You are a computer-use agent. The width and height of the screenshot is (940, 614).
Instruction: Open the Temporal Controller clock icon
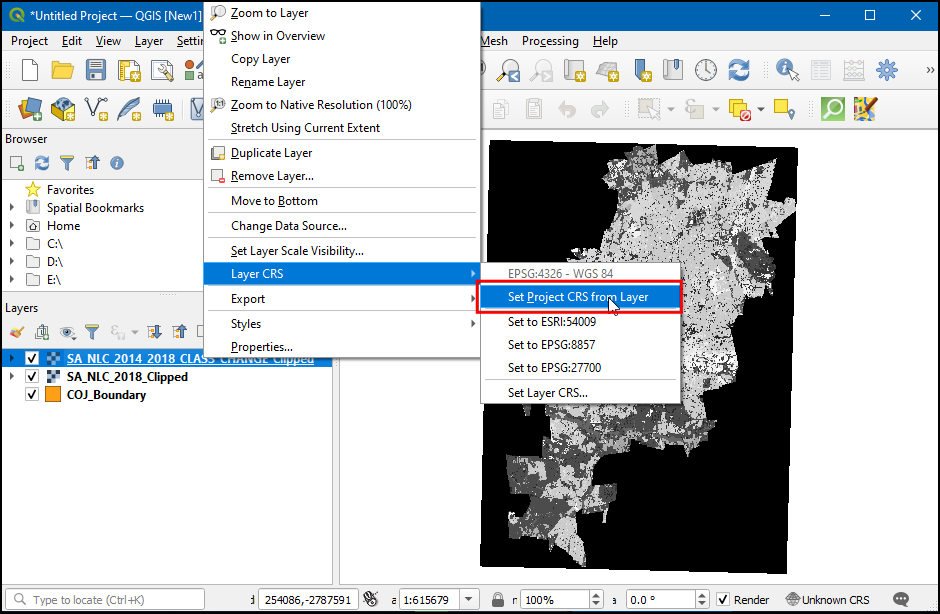(x=706, y=70)
